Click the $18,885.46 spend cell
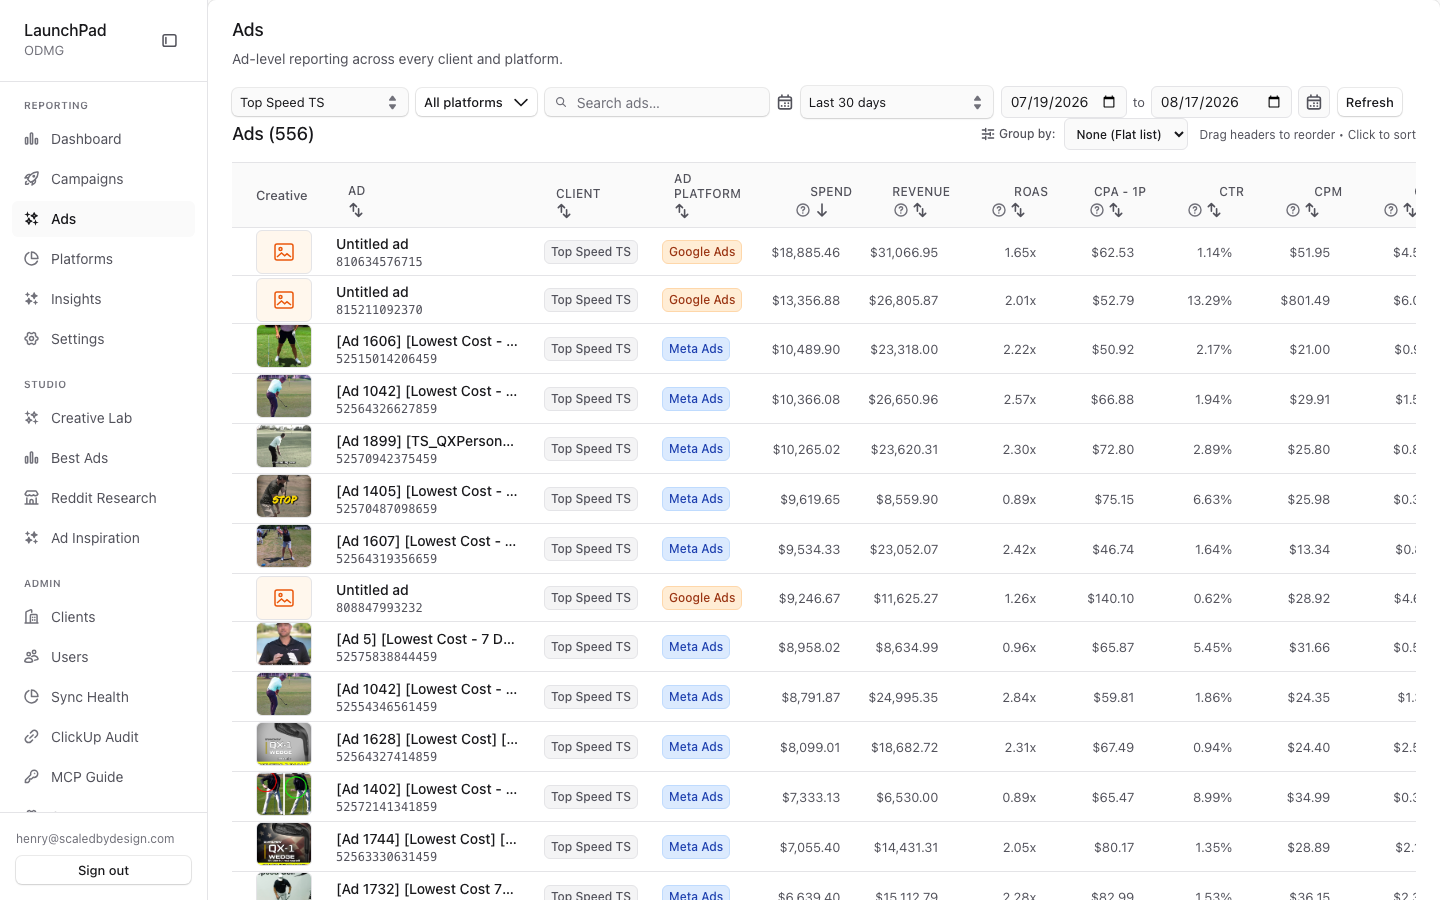The width and height of the screenshot is (1440, 900). [806, 252]
